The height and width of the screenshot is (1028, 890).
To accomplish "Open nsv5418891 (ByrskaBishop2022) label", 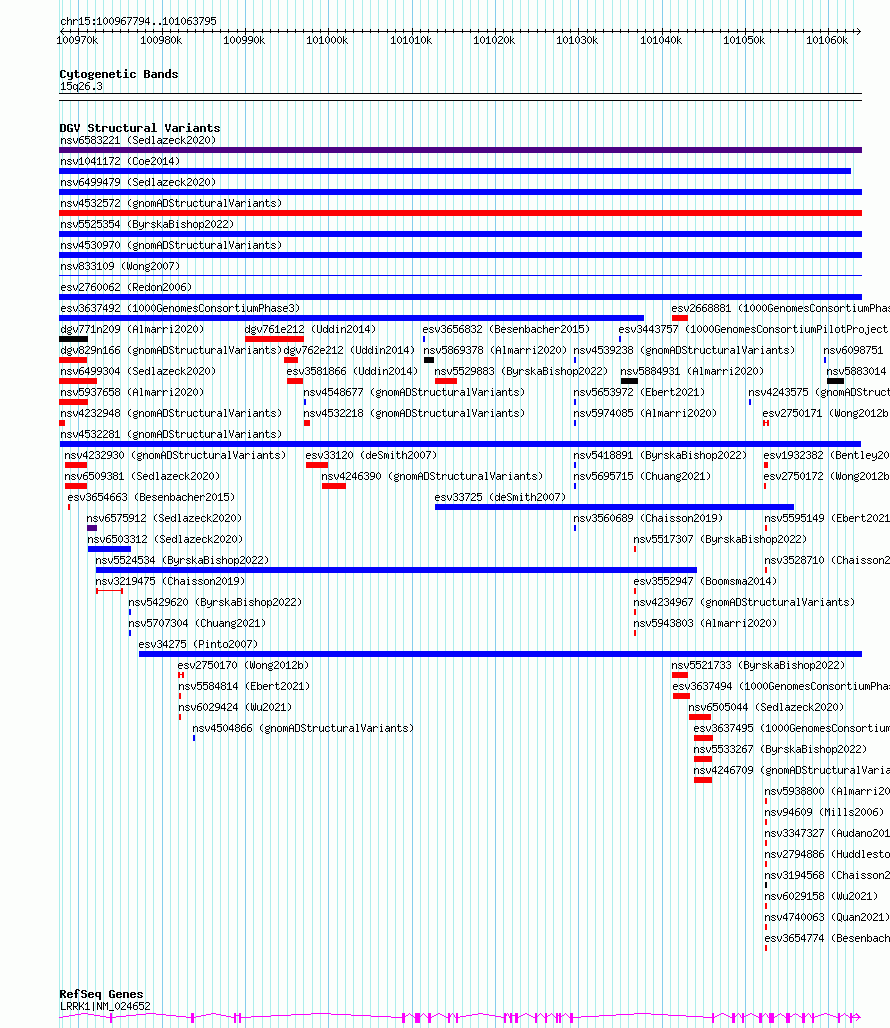I will [660, 455].
